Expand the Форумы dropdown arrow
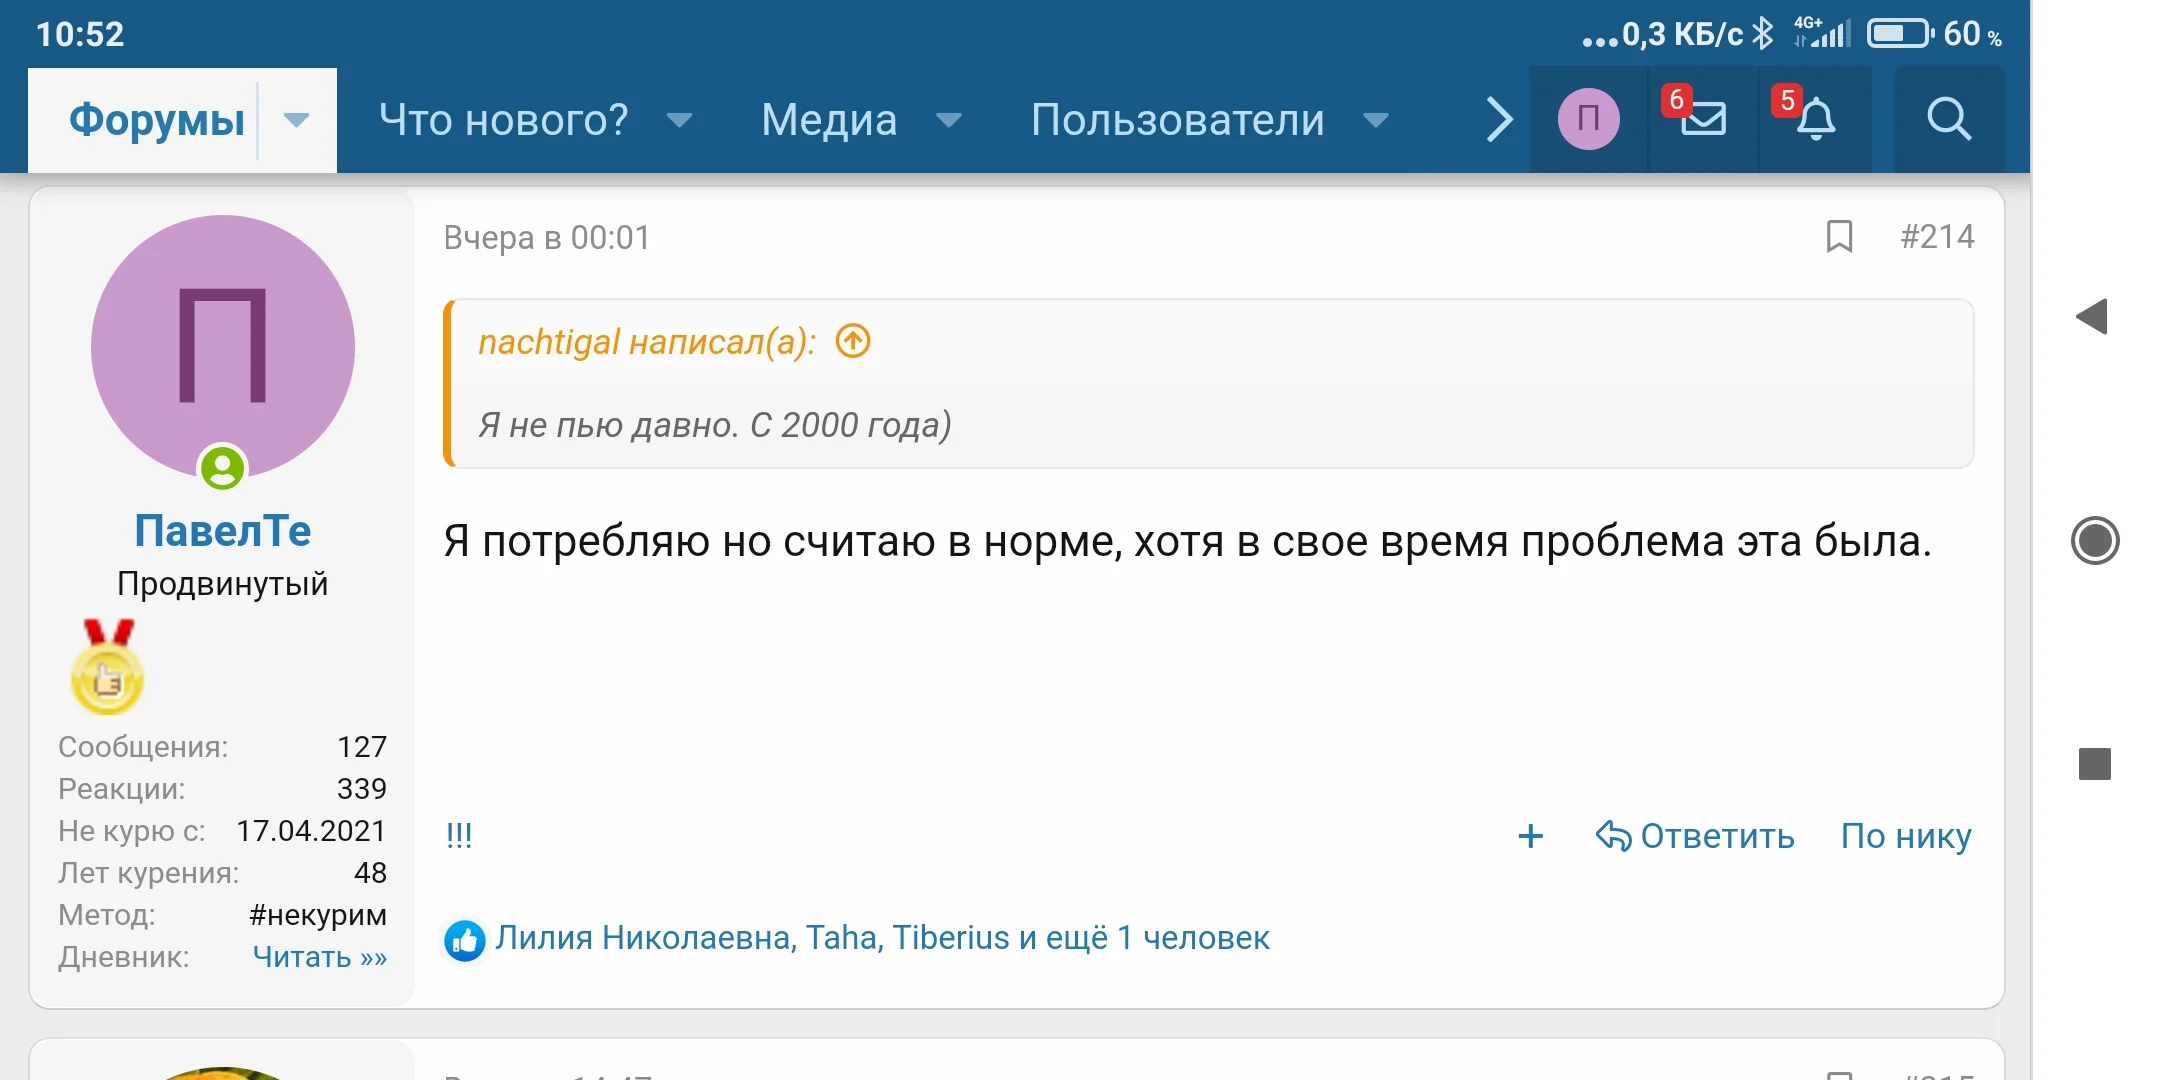This screenshot has width=2160, height=1080. pos(296,121)
